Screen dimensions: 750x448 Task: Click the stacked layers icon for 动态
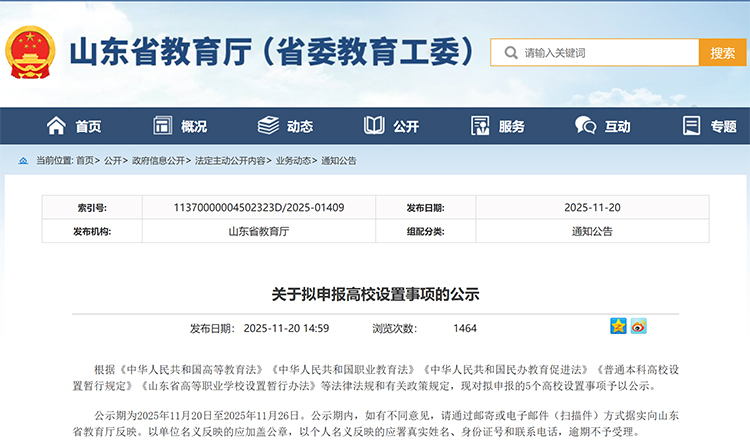[268, 126]
